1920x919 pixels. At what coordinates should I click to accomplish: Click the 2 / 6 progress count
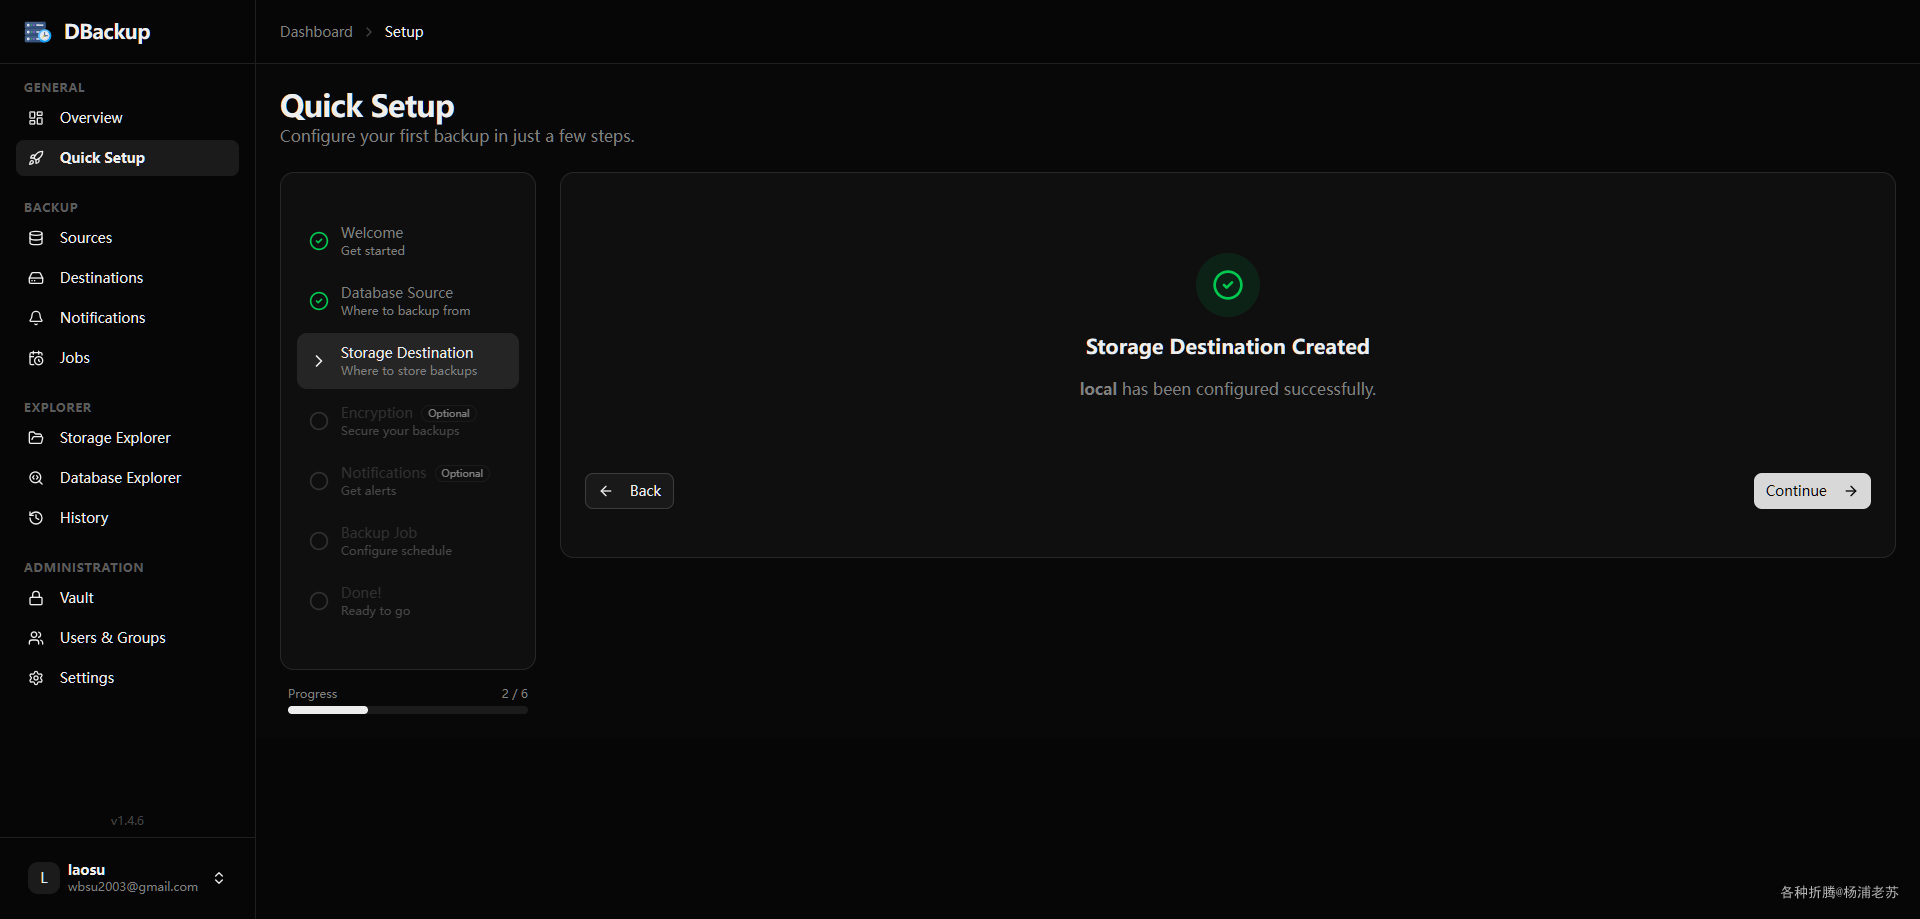515,694
